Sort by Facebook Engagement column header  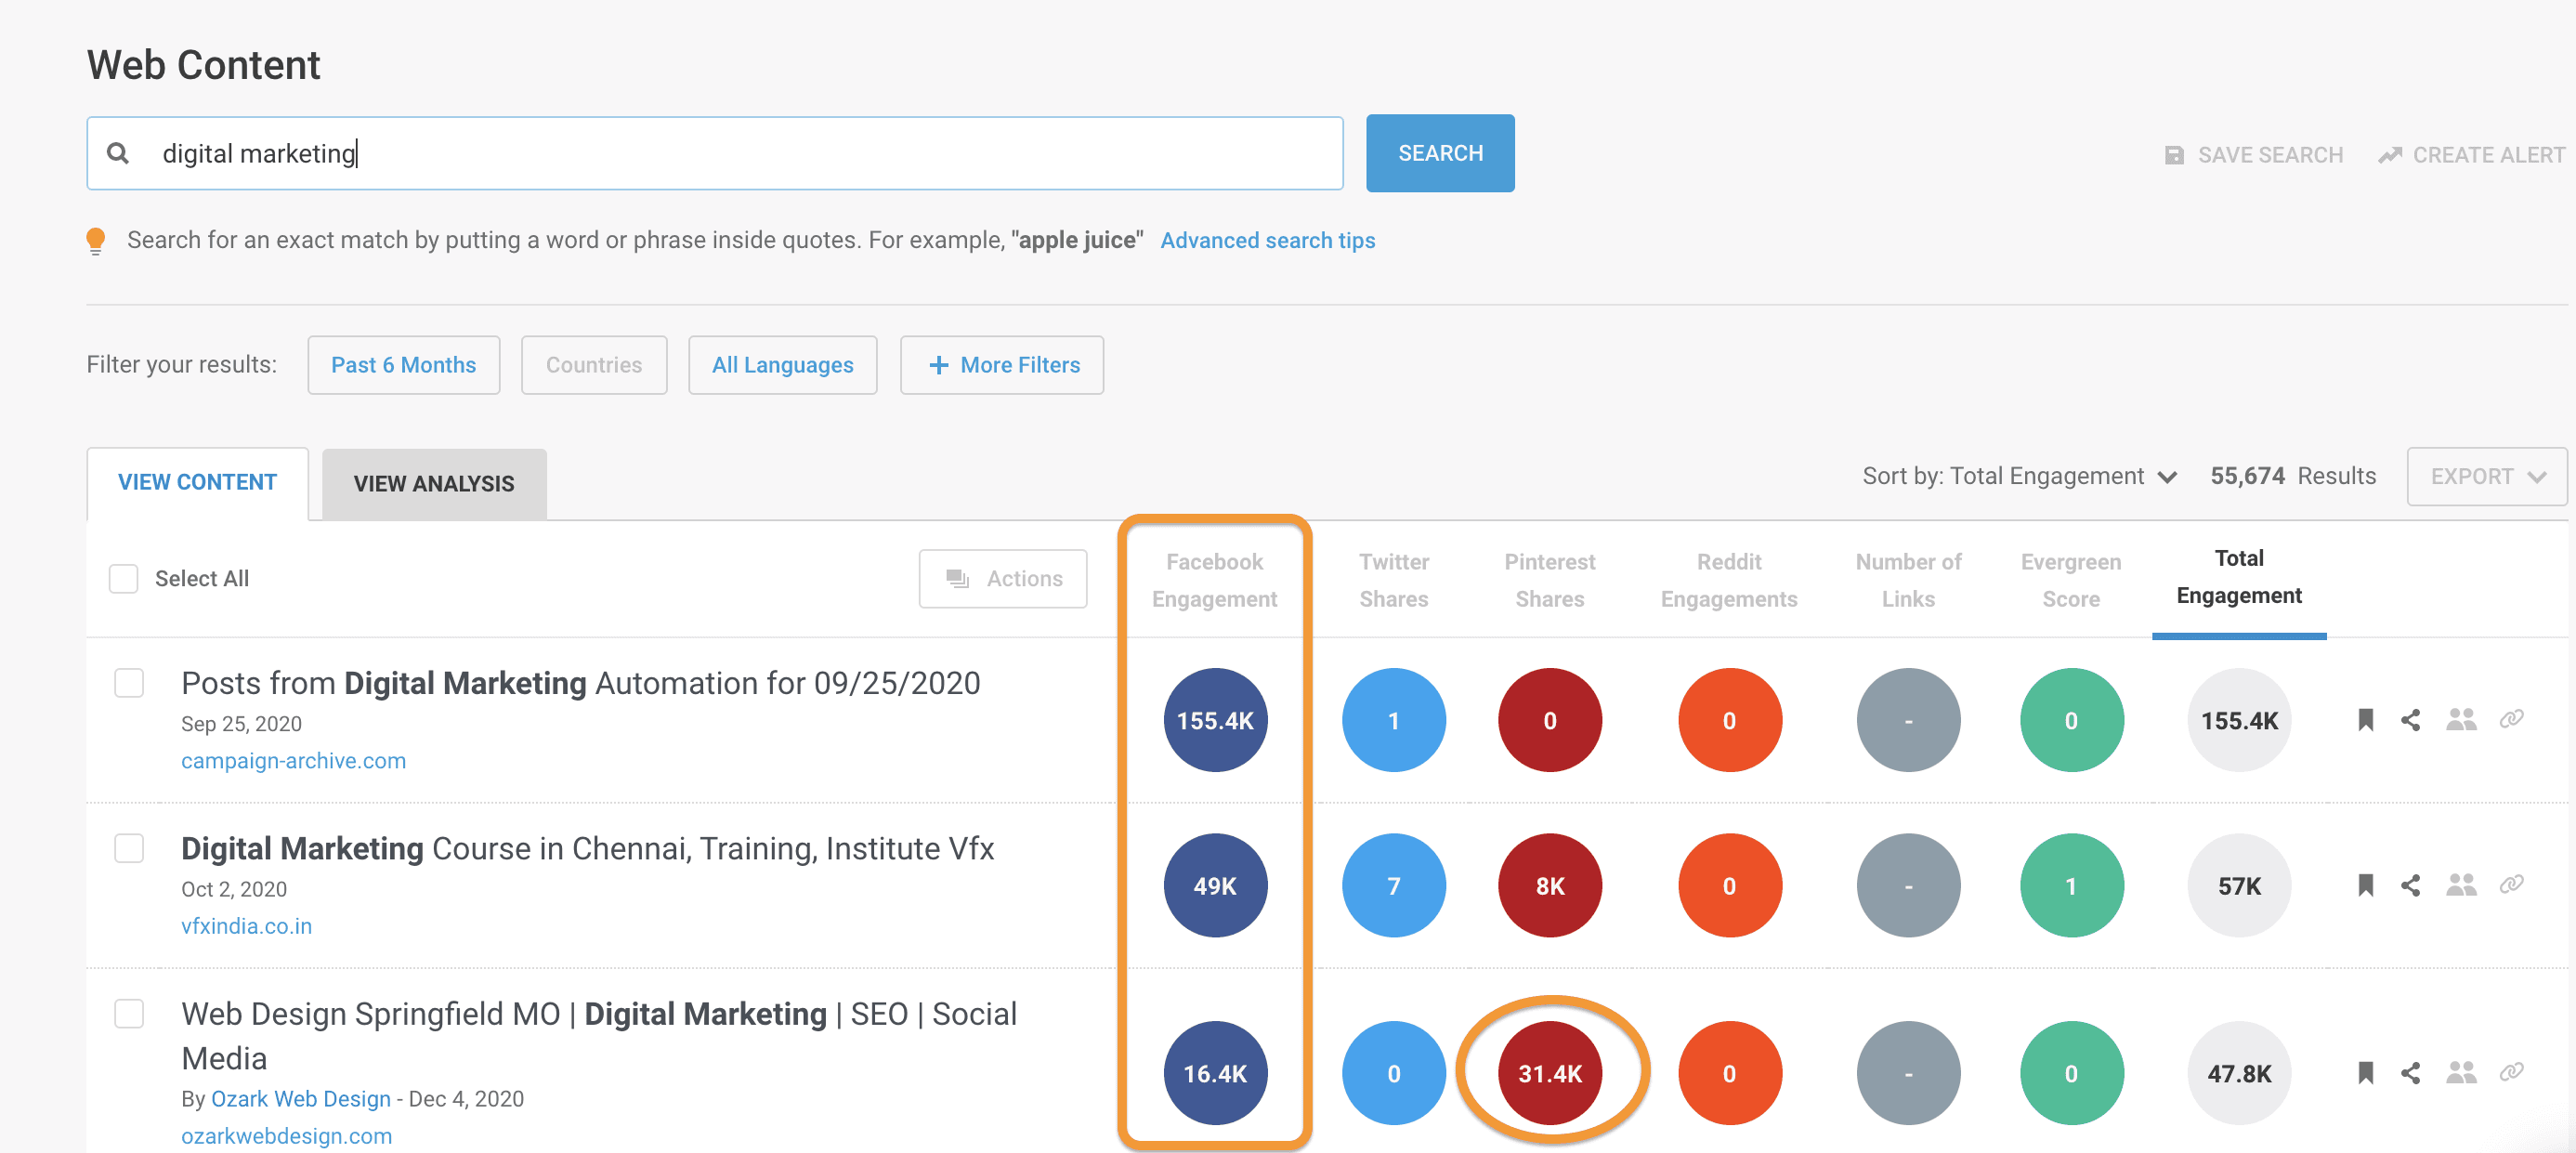click(x=1214, y=580)
